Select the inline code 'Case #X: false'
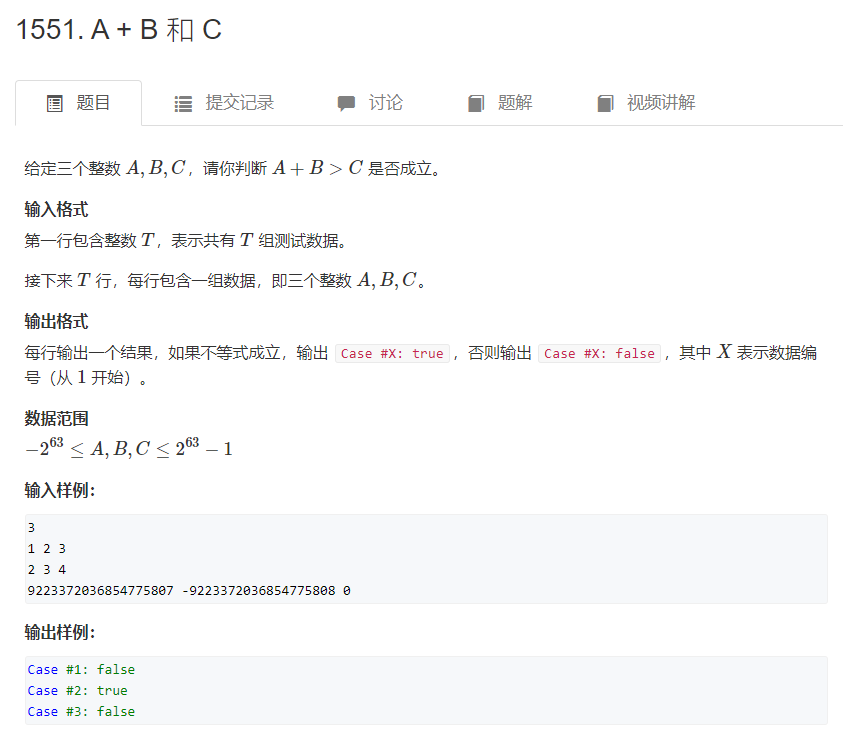This screenshot has height=733, width=843. (x=599, y=354)
